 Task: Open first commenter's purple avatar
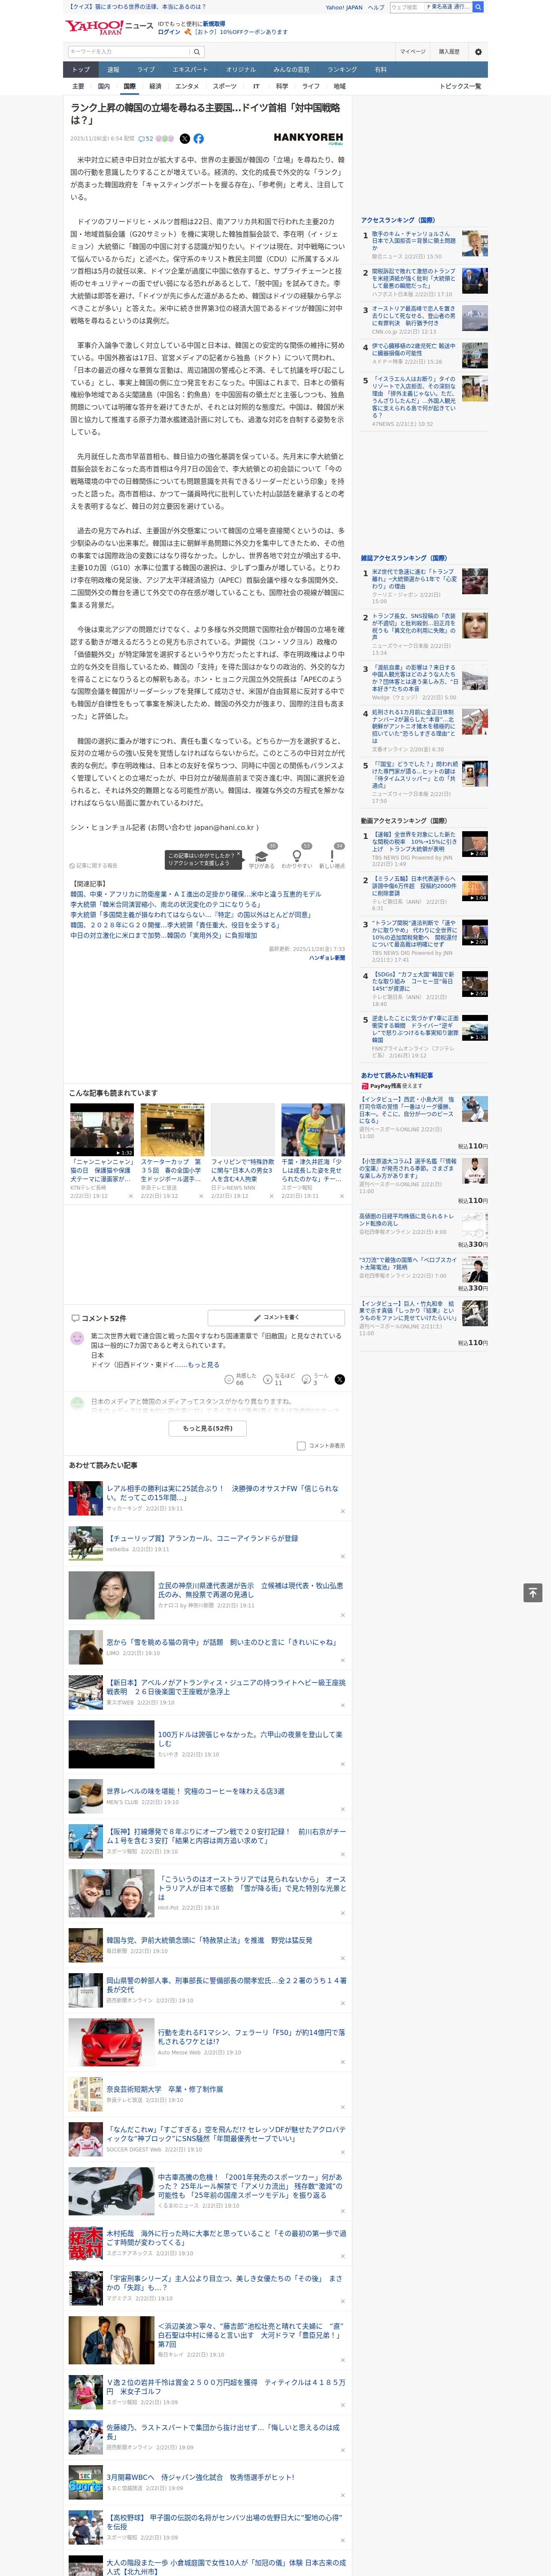tap(77, 1338)
